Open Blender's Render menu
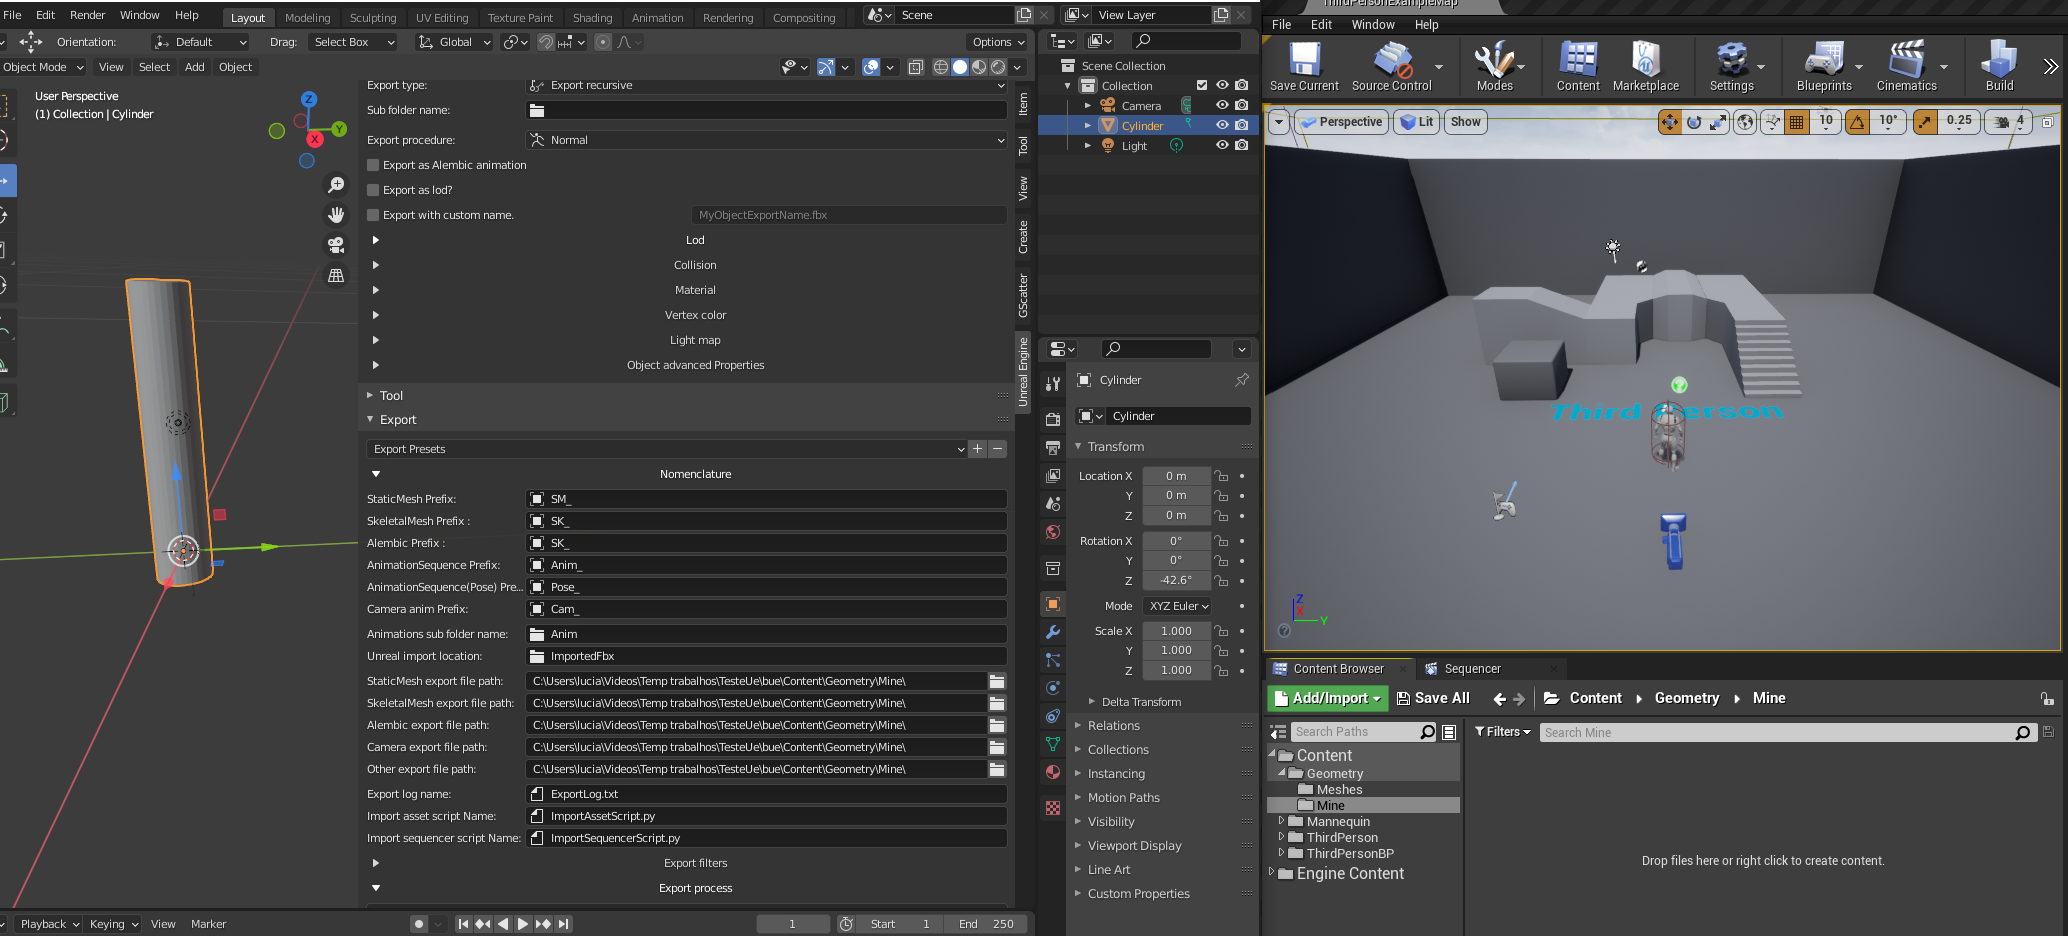 tap(86, 14)
